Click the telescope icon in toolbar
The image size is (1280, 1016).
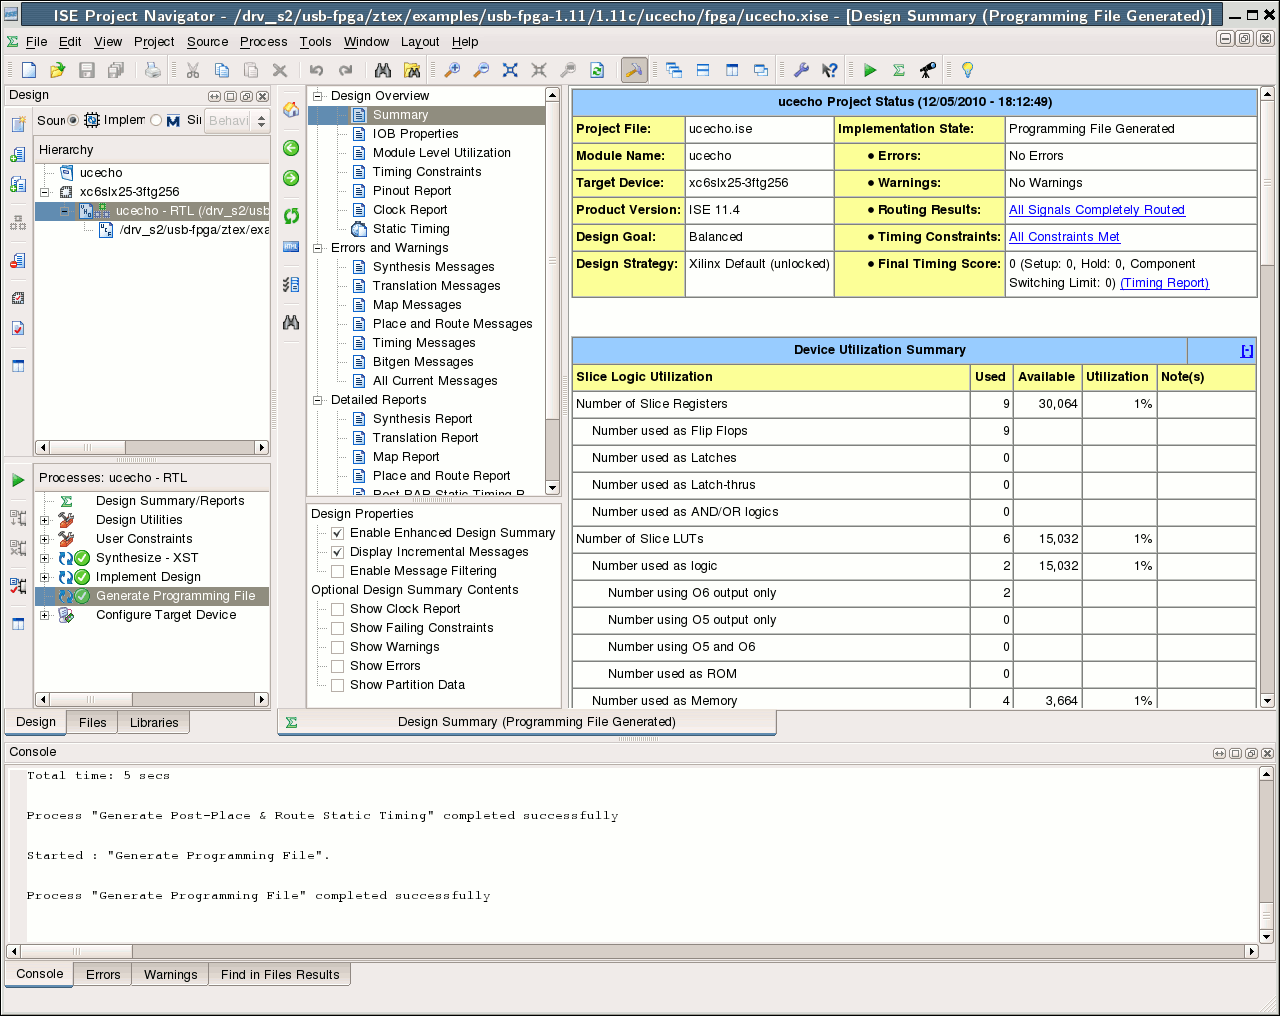pos(928,70)
